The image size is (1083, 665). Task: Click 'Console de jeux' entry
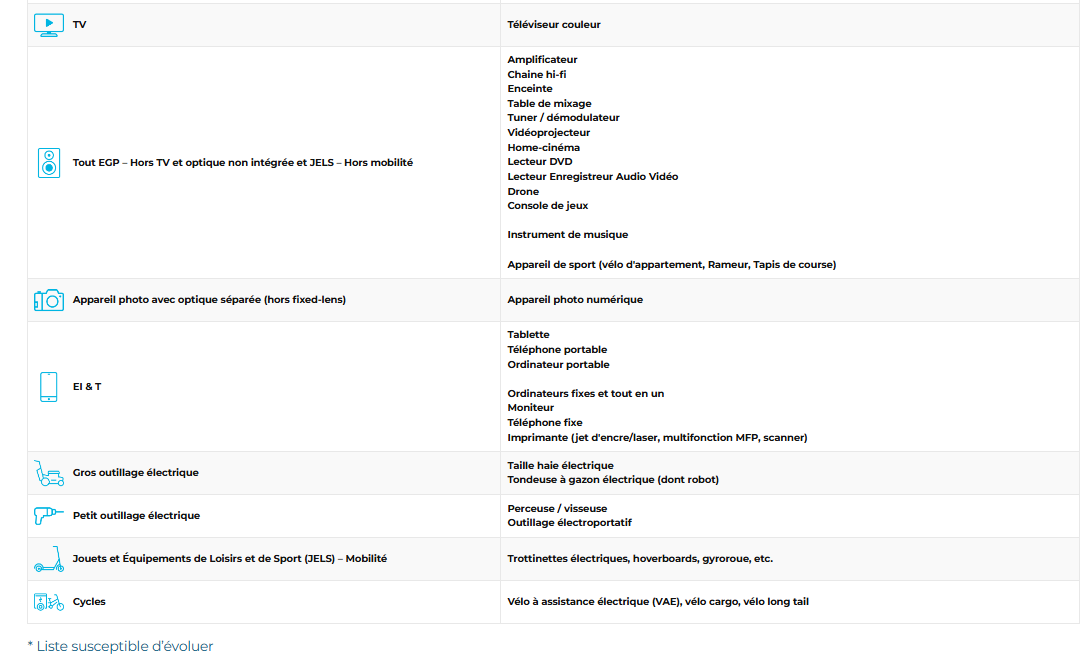pyautogui.click(x=548, y=206)
